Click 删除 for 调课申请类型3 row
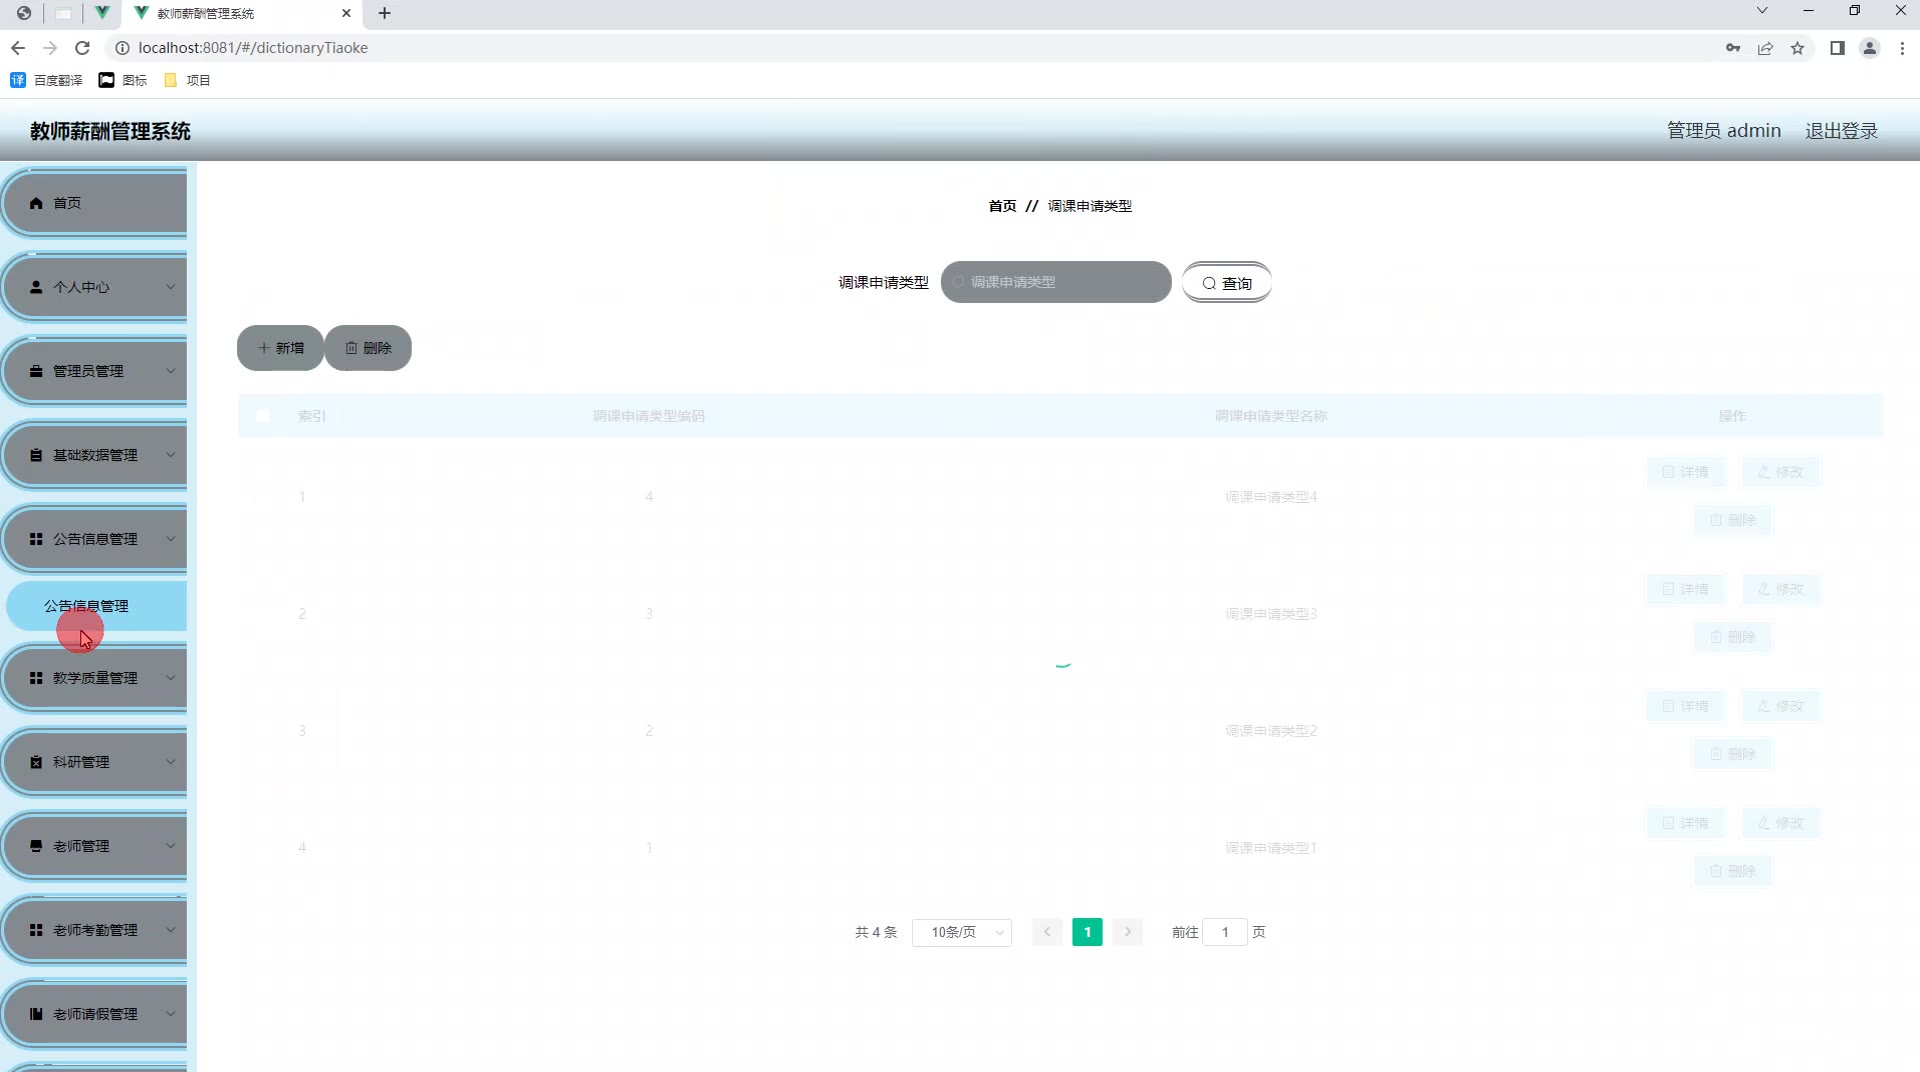1920x1072 pixels. pyautogui.click(x=1733, y=637)
